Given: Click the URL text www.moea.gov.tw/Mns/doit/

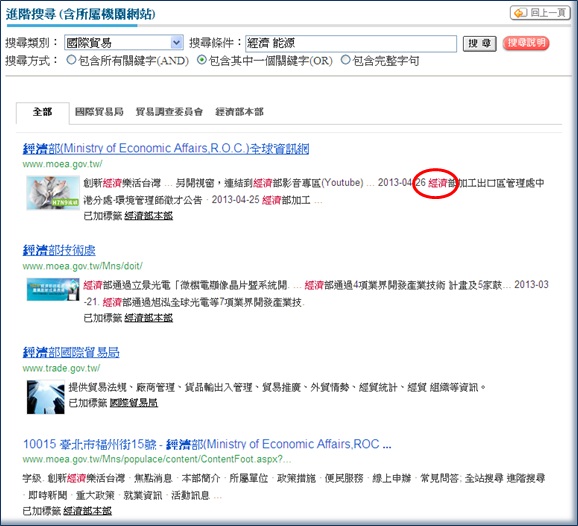Looking at the screenshot, I should [83, 266].
